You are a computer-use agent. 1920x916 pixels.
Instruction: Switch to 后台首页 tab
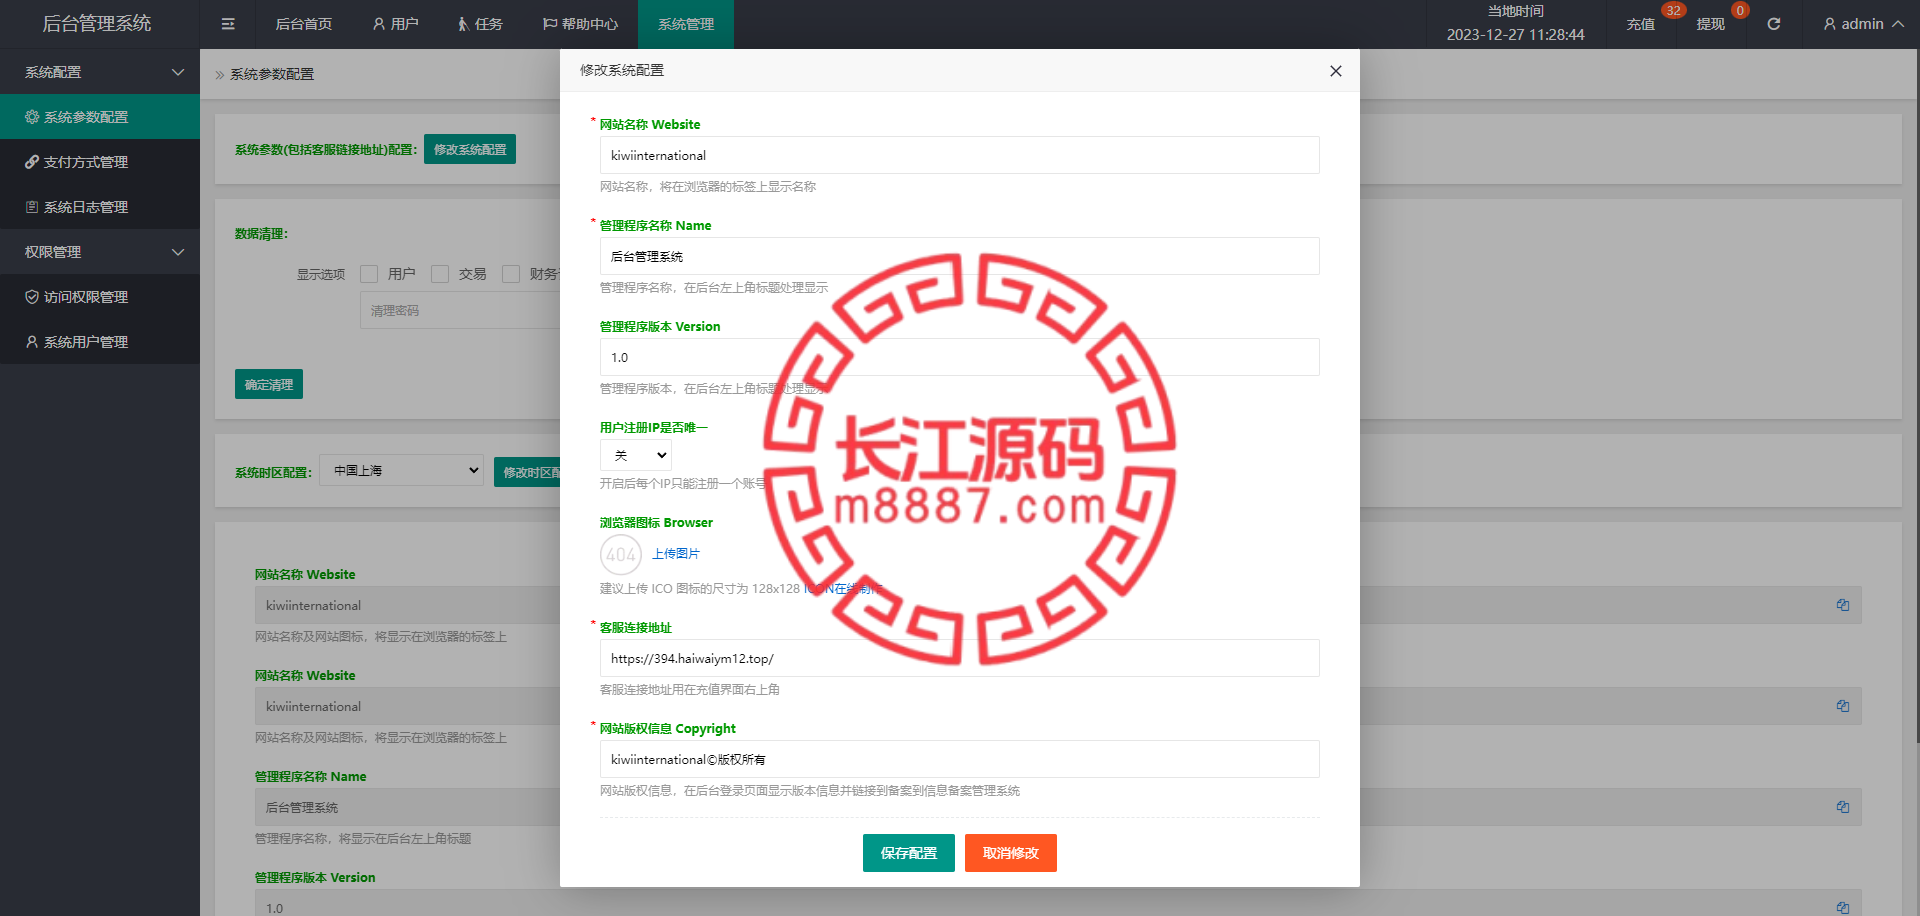[x=303, y=24]
